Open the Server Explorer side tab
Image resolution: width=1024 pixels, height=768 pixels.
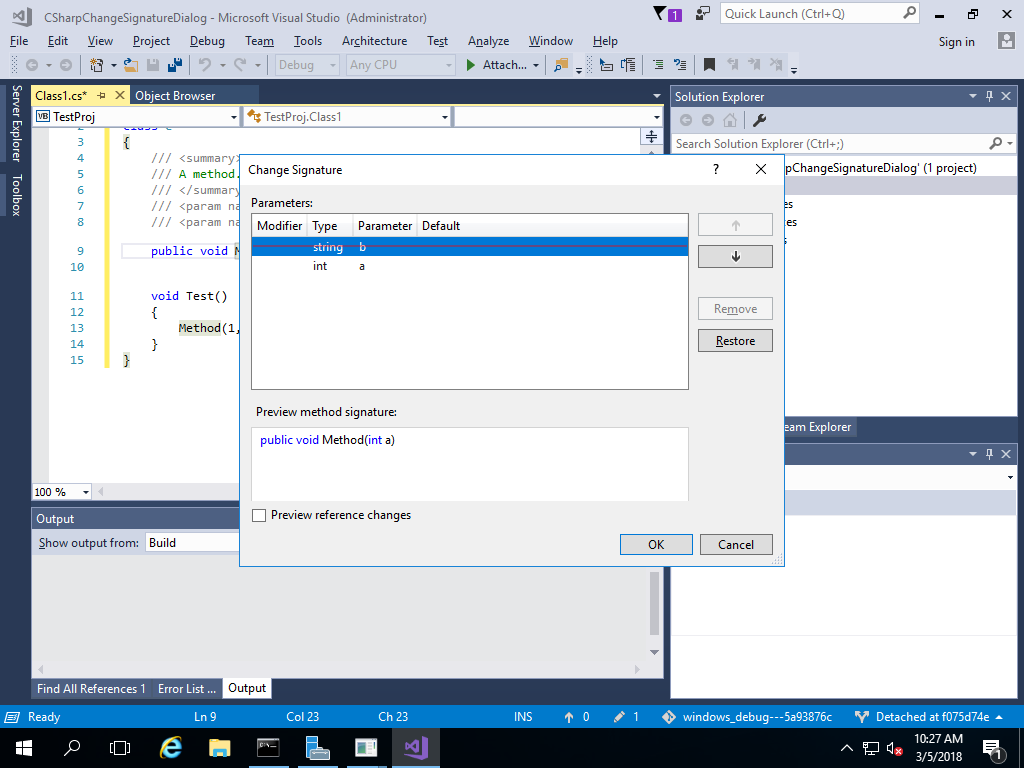[x=16, y=123]
